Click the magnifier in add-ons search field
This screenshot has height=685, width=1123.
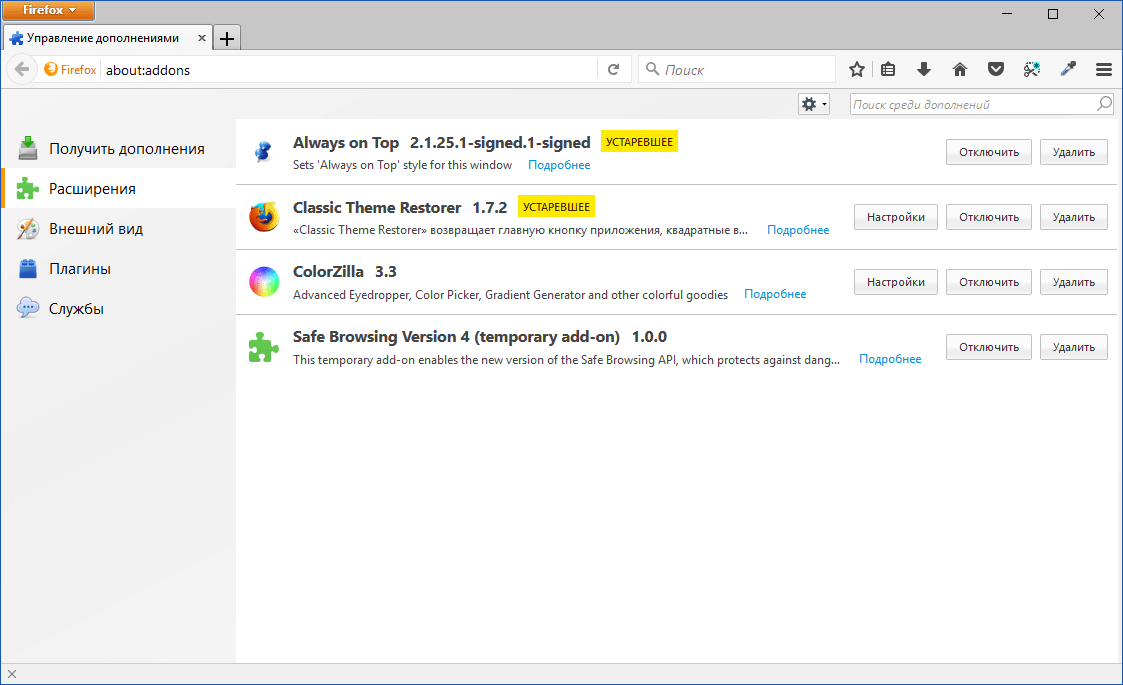coord(1104,104)
